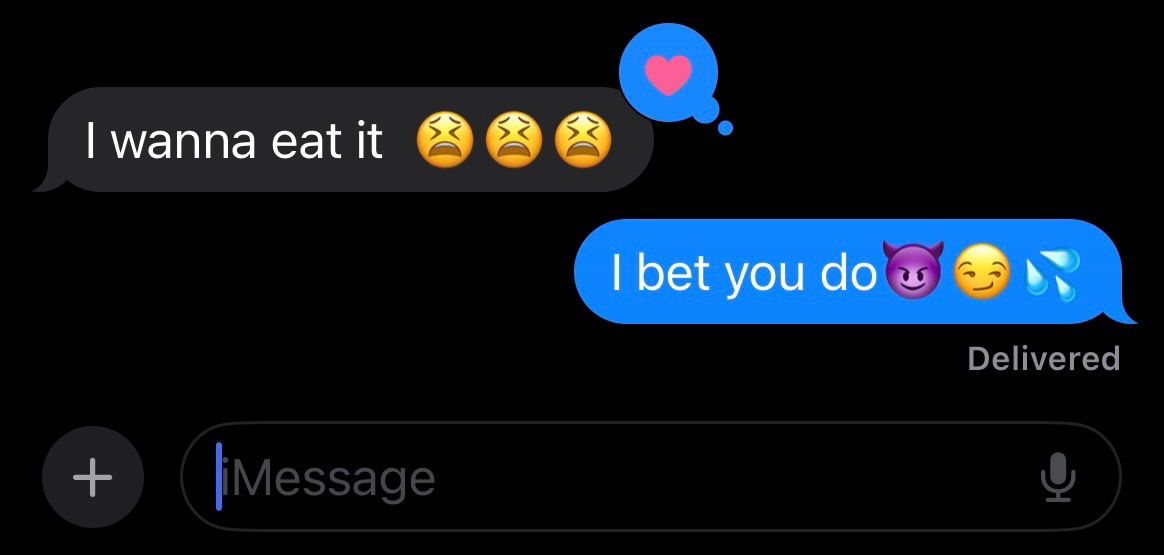Click the smirking face emoji
Image resolution: width=1164 pixels, height=555 pixels.
[x=982, y=272]
